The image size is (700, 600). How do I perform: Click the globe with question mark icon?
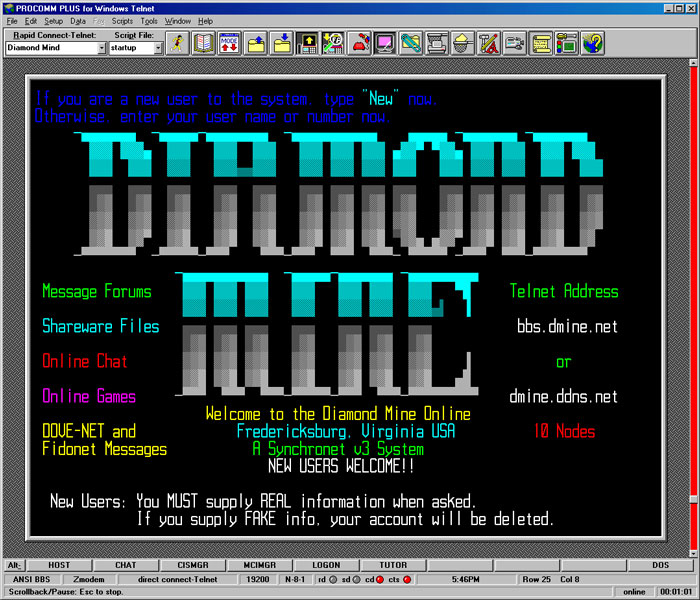pyautogui.click(x=593, y=43)
